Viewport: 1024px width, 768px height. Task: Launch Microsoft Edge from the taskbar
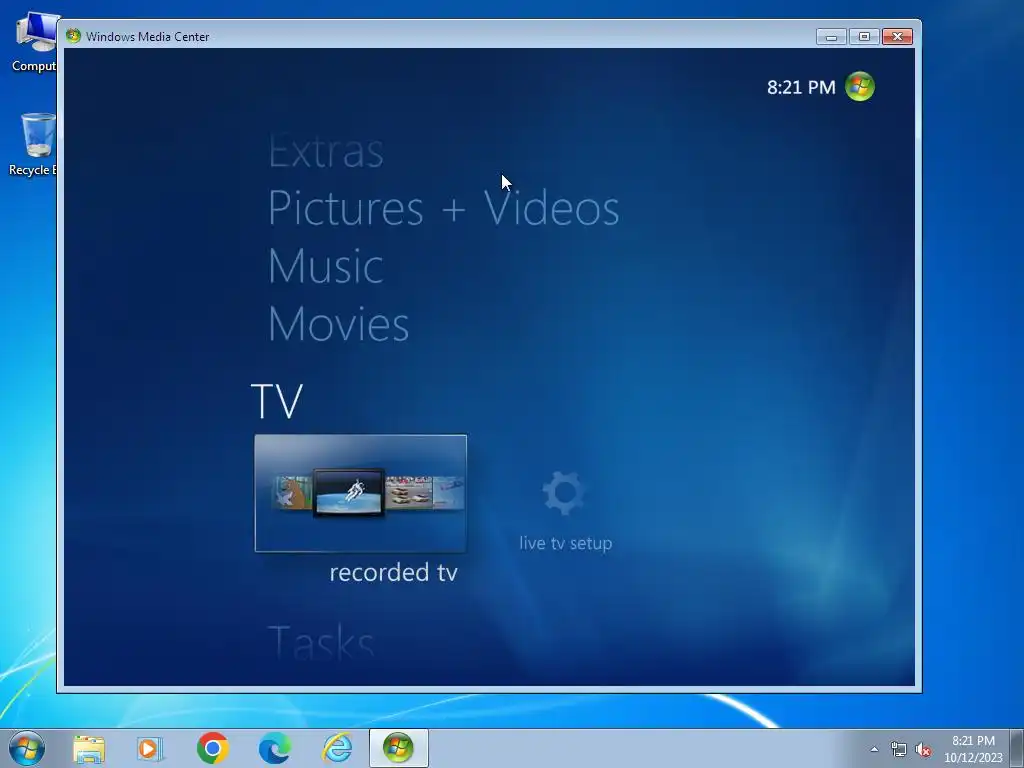(x=274, y=748)
